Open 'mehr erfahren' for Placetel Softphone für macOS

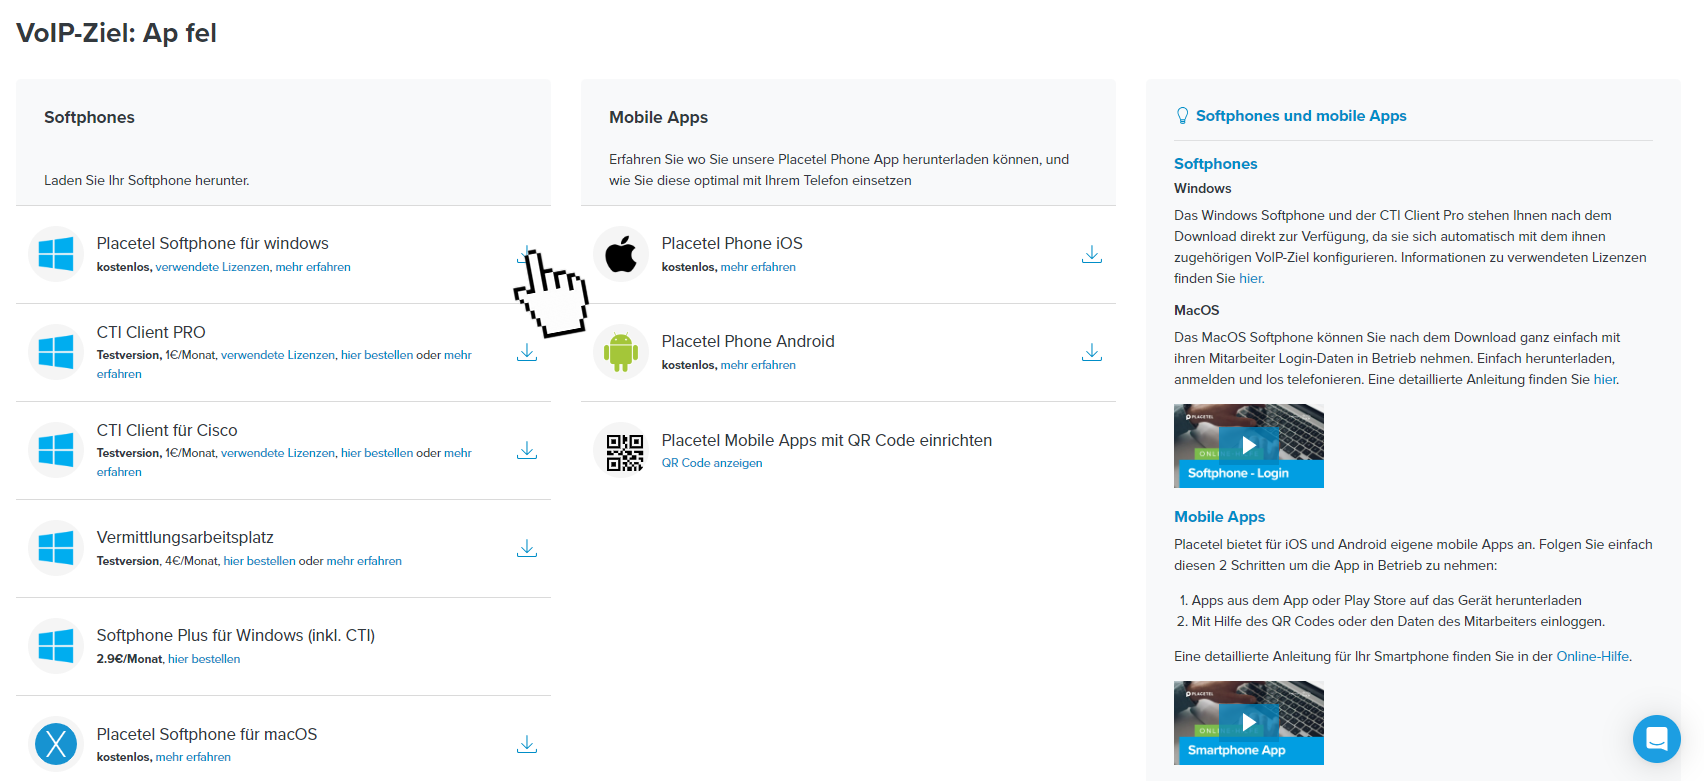pyautogui.click(x=193, y=757)
